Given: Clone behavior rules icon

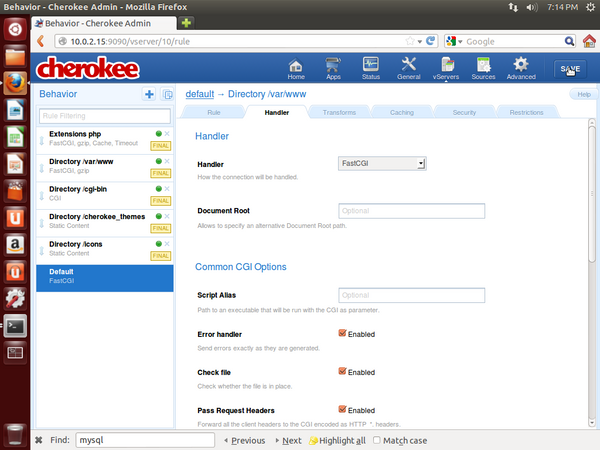Looking at the screenshot, I should (x=168, y=94).
